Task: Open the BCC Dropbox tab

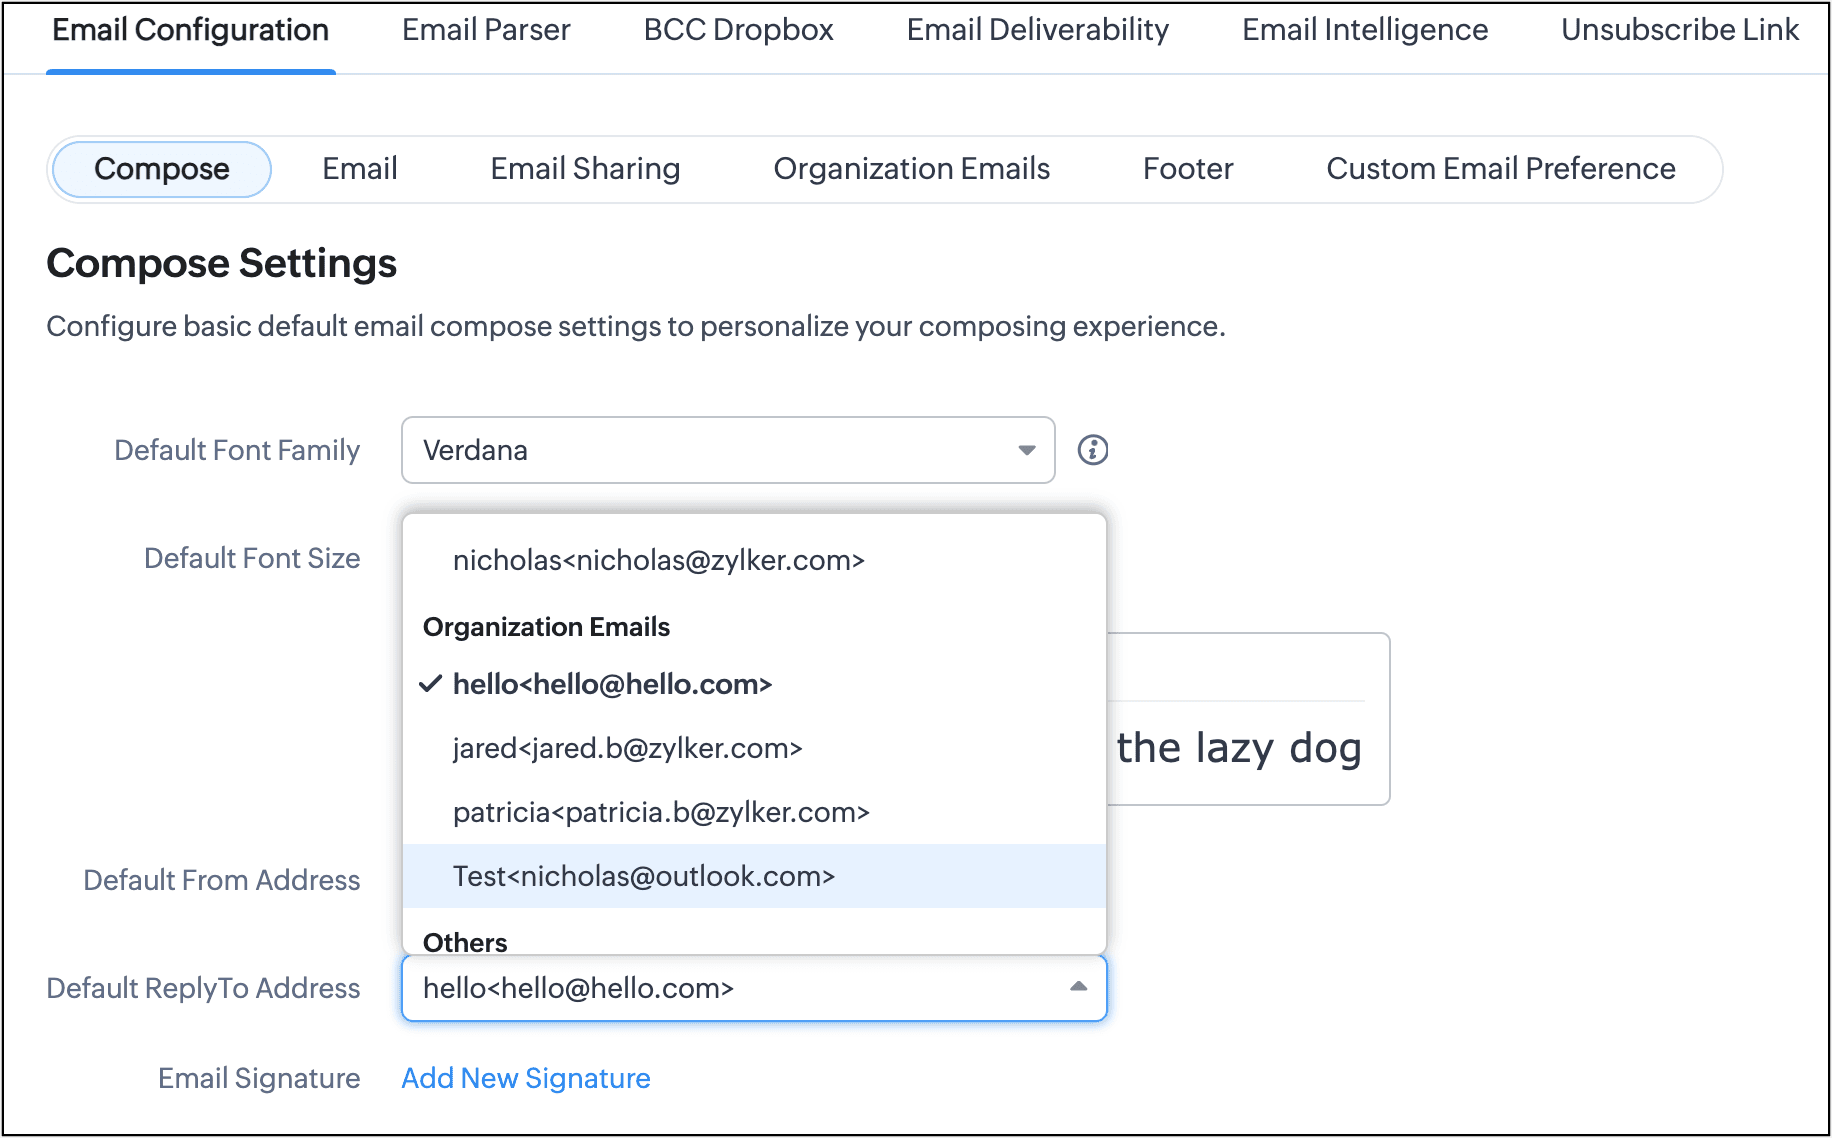Action: pos(738,30)
